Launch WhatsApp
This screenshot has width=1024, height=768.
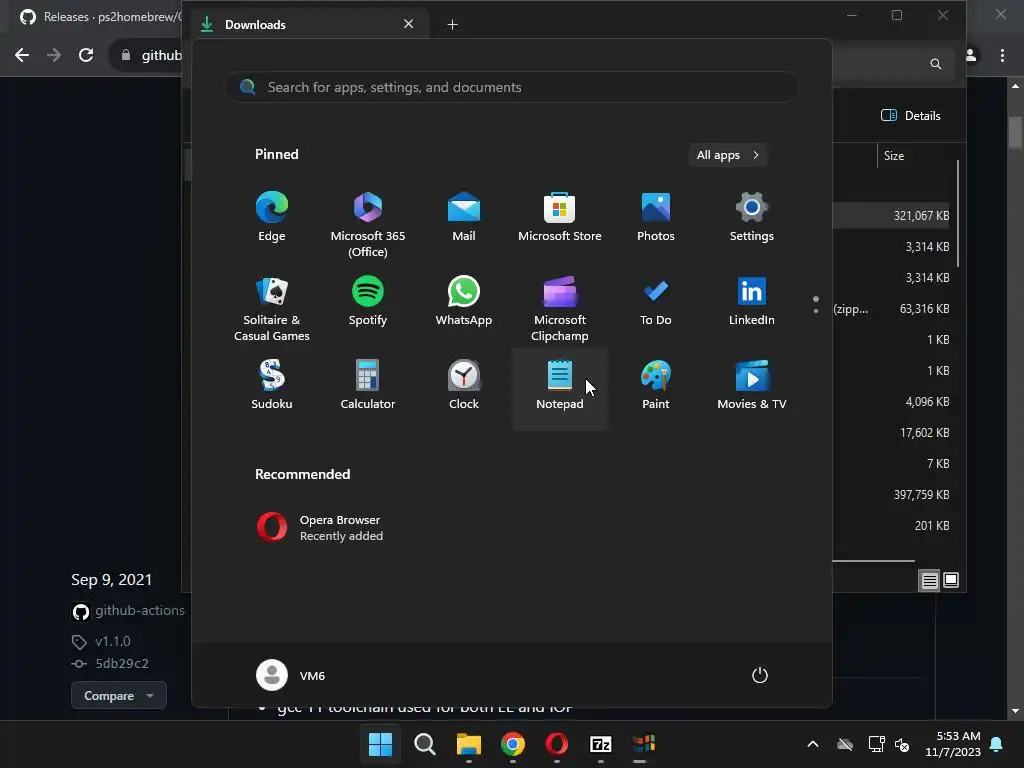[464, 302]
